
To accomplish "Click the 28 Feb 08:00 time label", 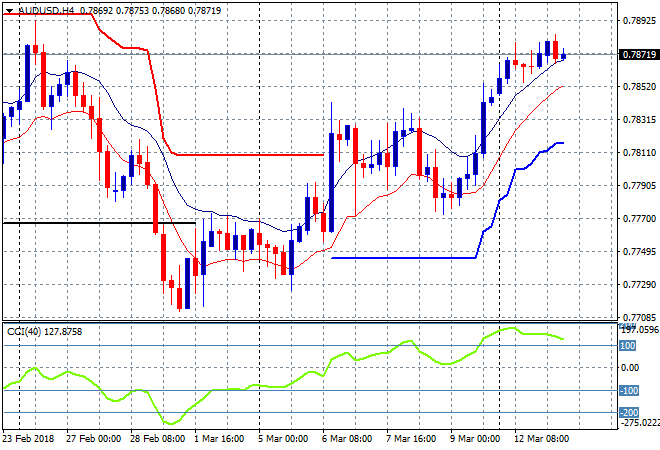I will (x=157, y=439).
